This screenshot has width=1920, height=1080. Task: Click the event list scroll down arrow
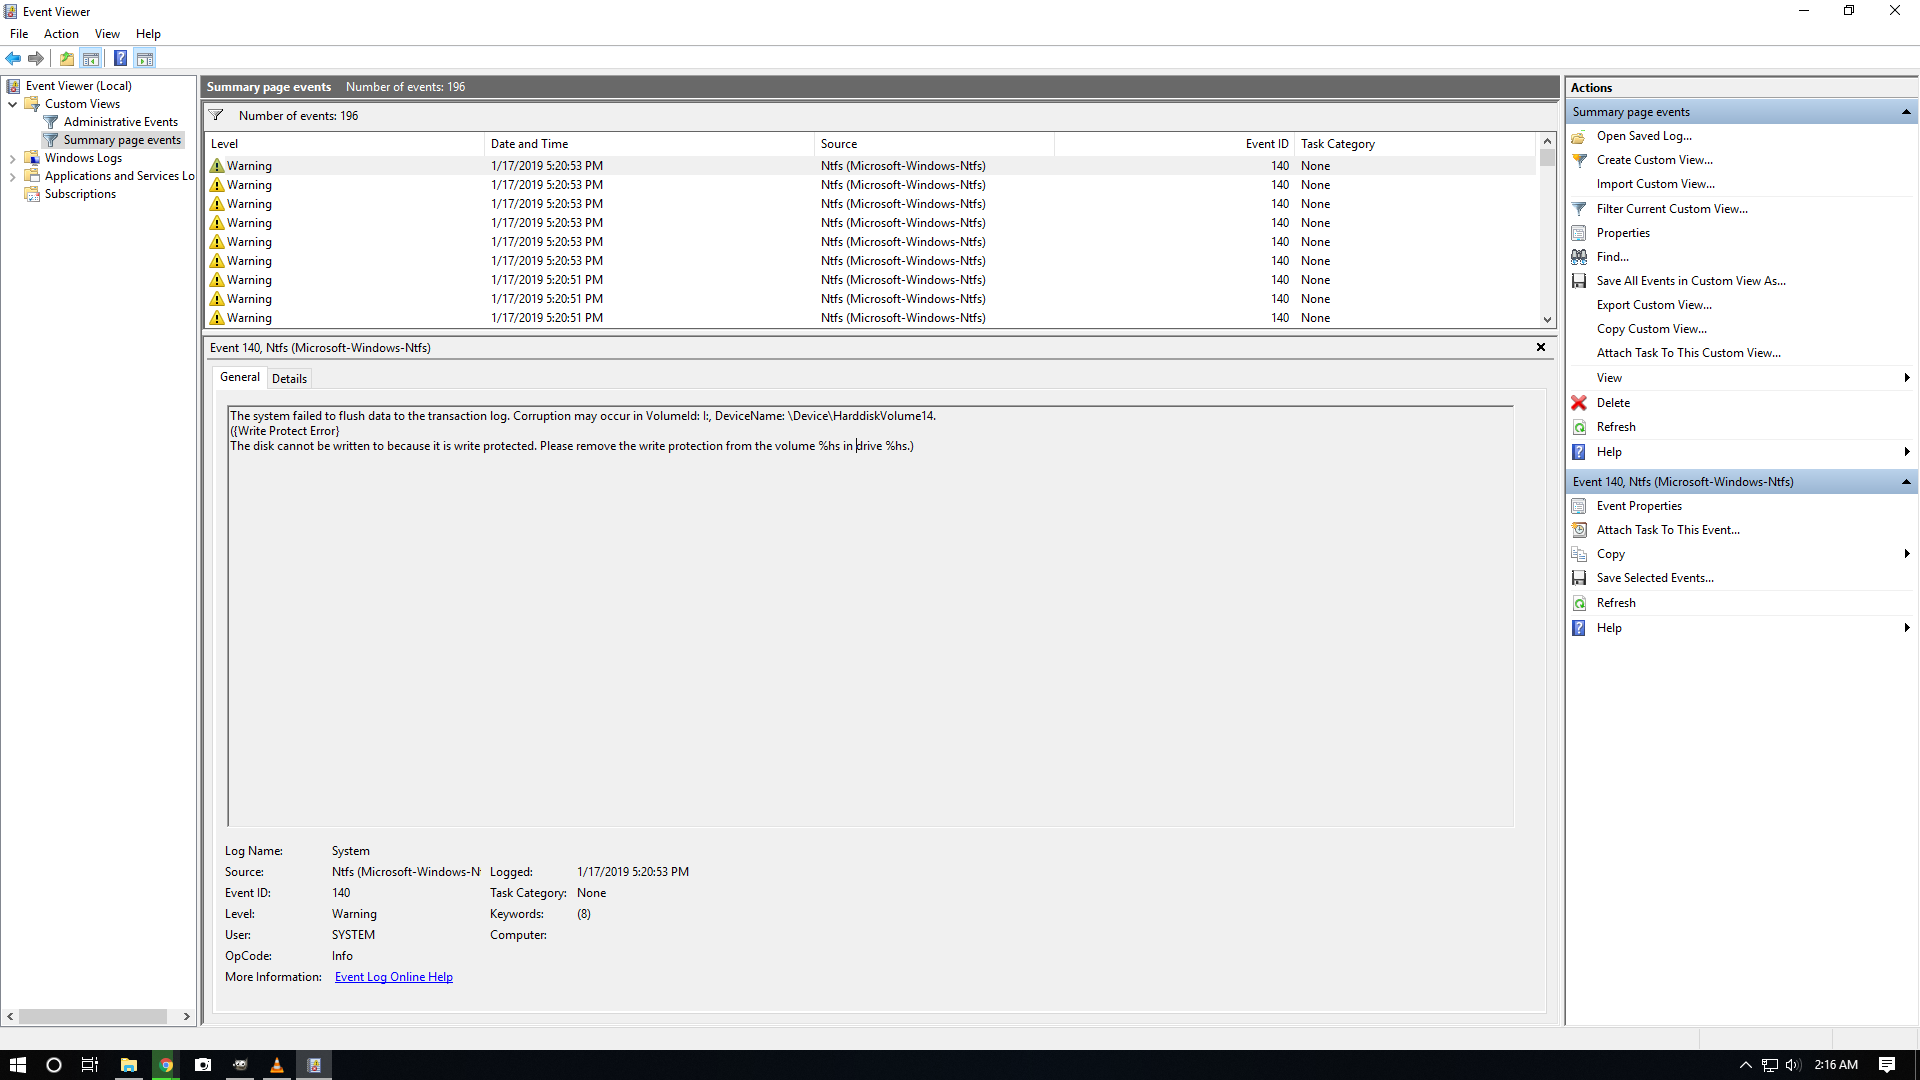[1547, 320]
